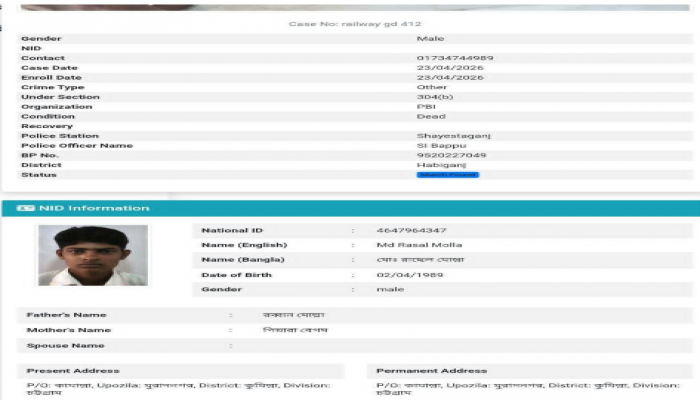Click the BP No. value

click(x=451, y=155)
